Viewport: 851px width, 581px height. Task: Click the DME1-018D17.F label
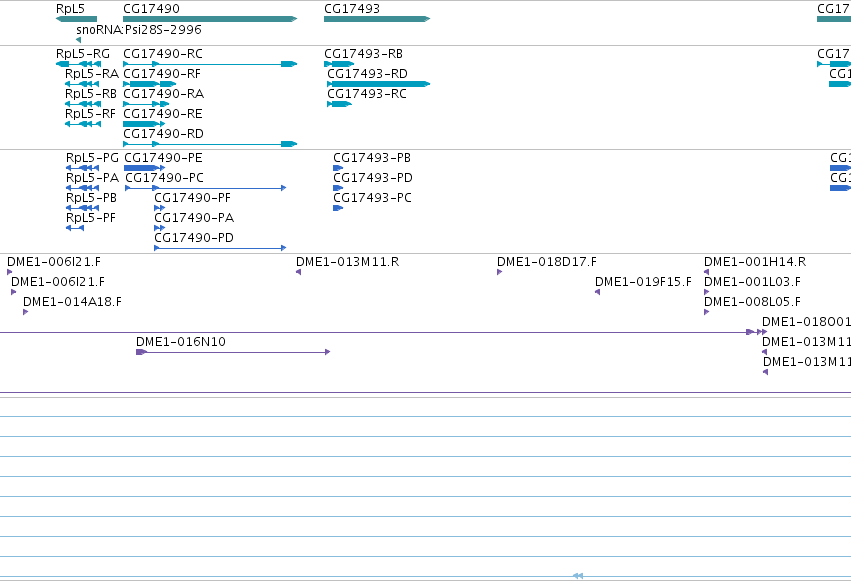pos(547,262)
